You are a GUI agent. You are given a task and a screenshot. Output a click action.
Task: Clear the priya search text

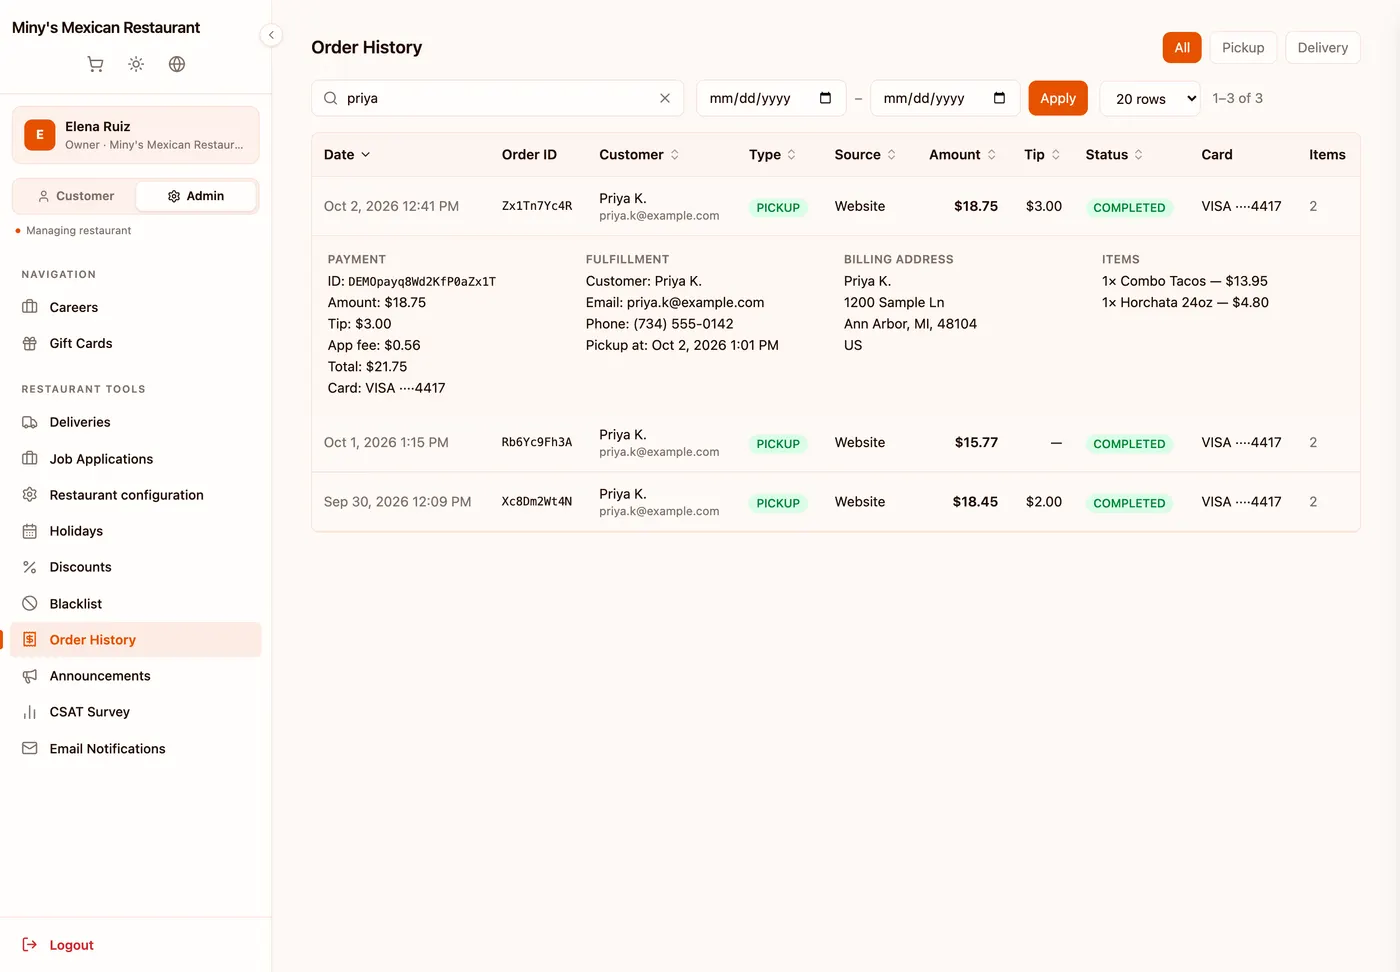(x=665, y=98)
